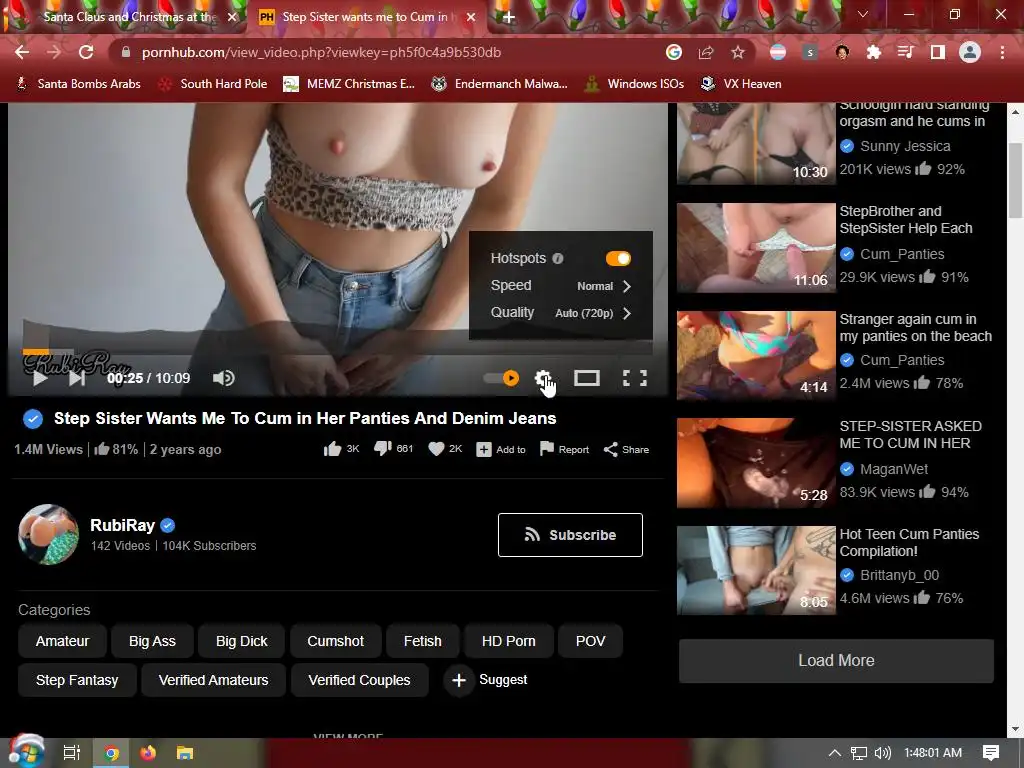The height and width of the screenshot is (768, 1024).
Task: Reload the current page
Action: point(86,52)
